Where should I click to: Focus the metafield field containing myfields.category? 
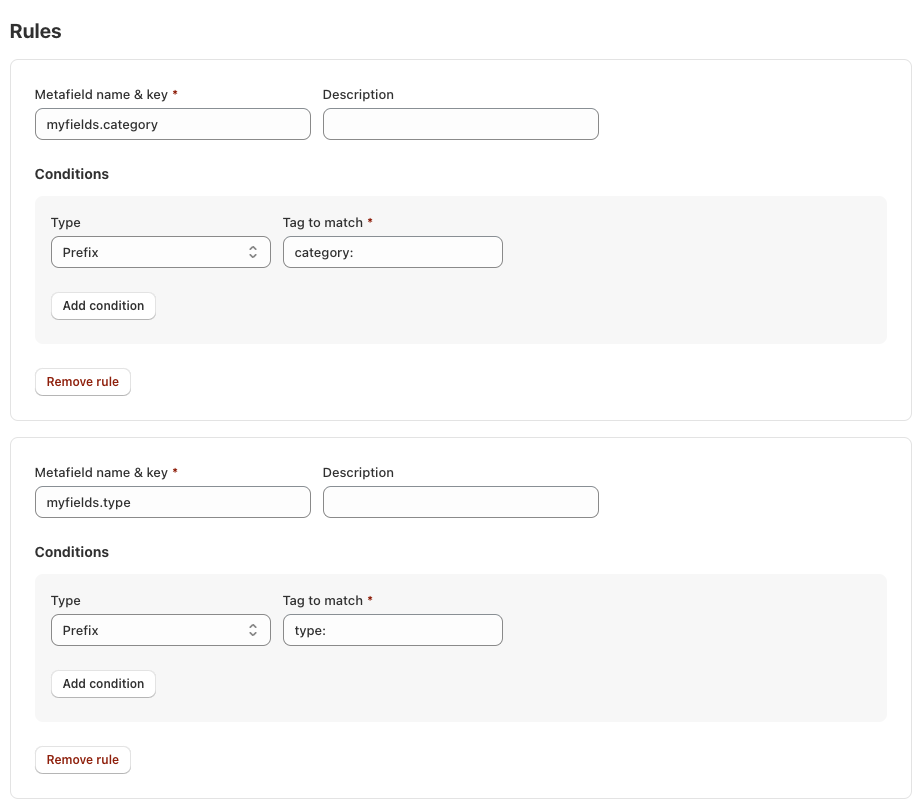tap(172, 125)
